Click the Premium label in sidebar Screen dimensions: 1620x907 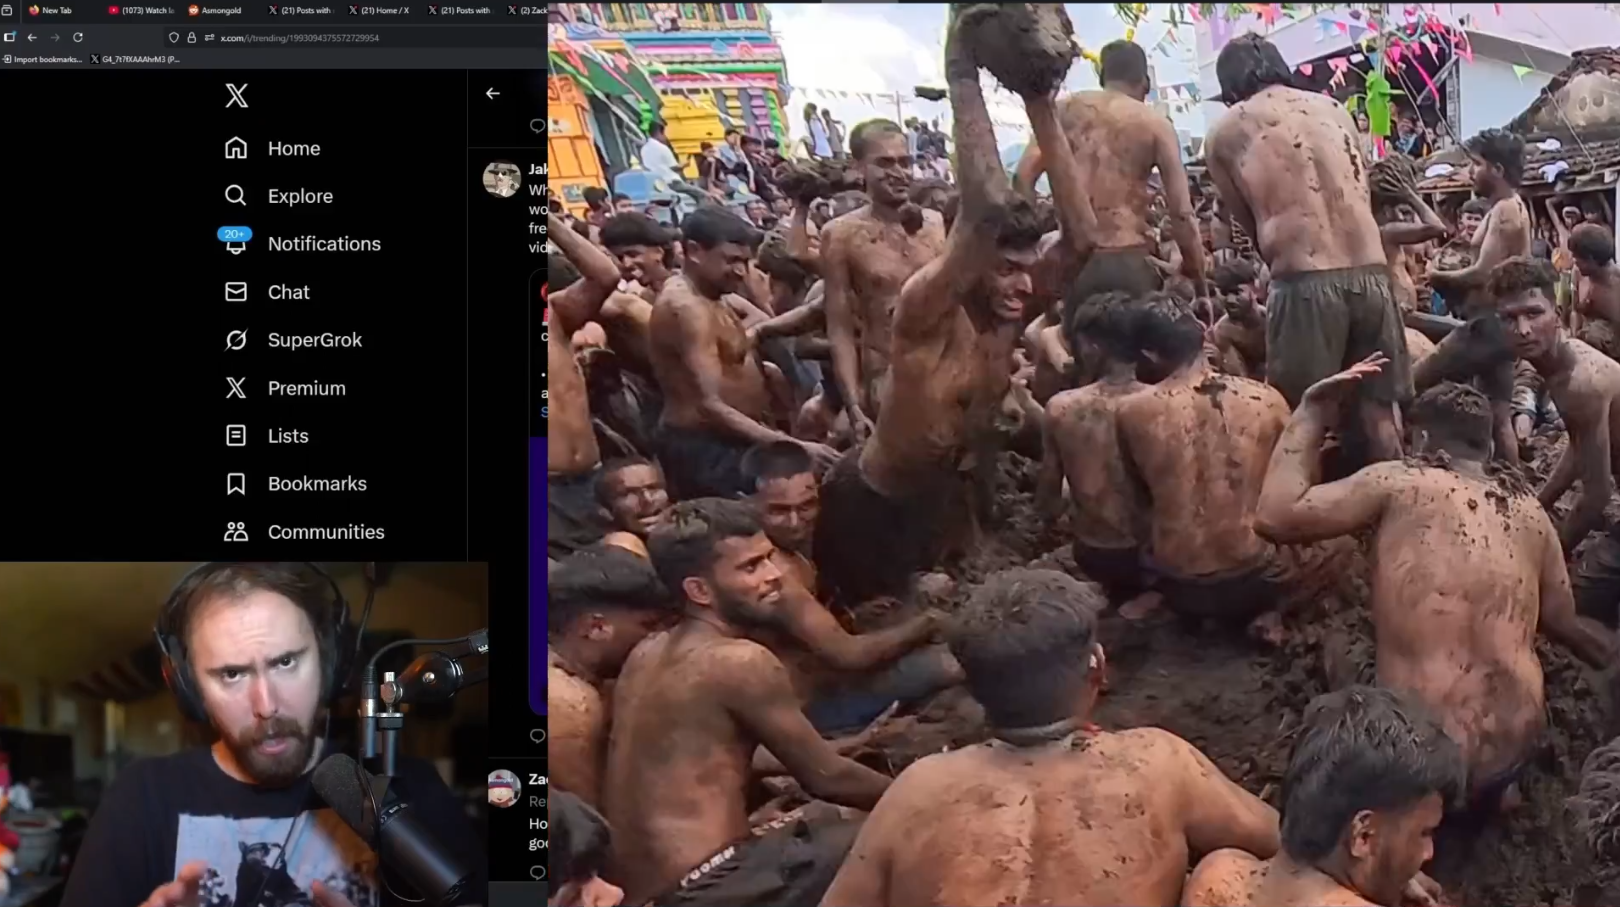point(307,388)
